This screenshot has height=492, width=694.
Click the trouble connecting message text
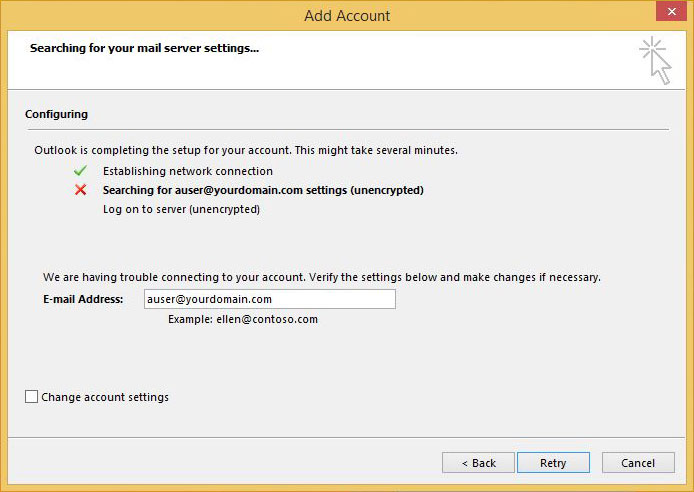click(x=322, y=277)
